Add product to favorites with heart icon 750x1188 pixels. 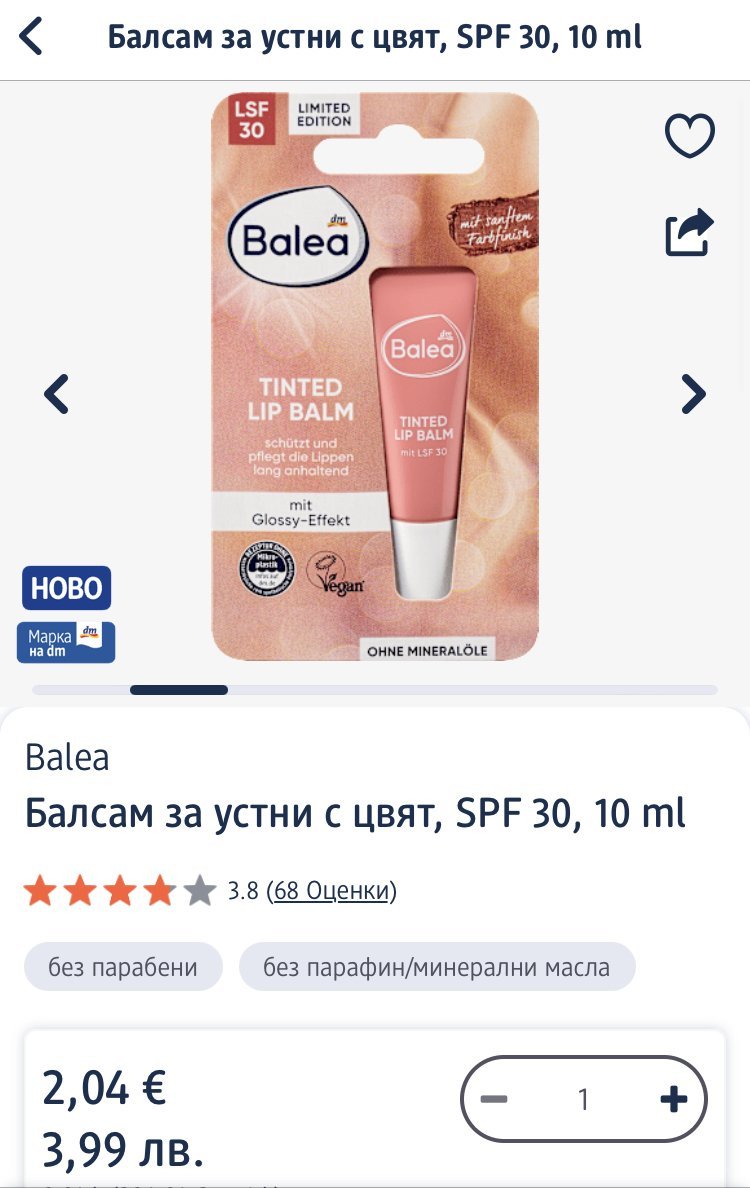pyautogui.click(x=689, y=135)
